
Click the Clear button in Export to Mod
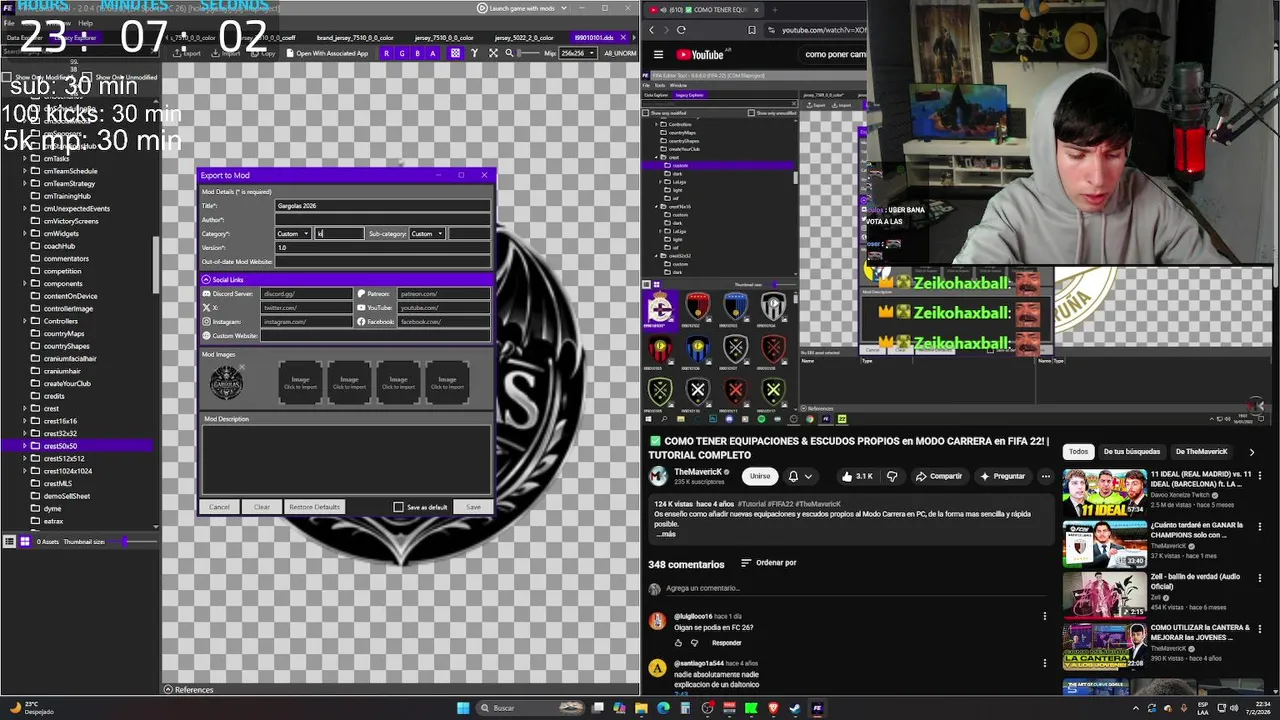point(261,507)
